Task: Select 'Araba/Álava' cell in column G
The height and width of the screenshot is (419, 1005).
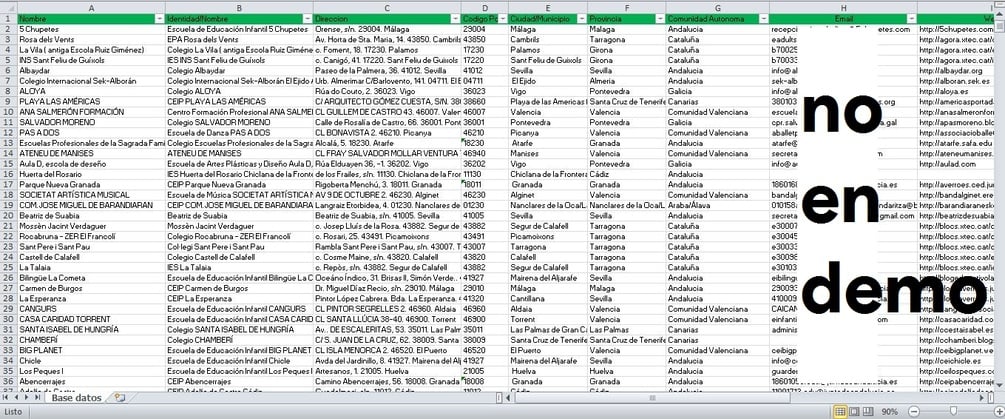Action: click(717, 206)
